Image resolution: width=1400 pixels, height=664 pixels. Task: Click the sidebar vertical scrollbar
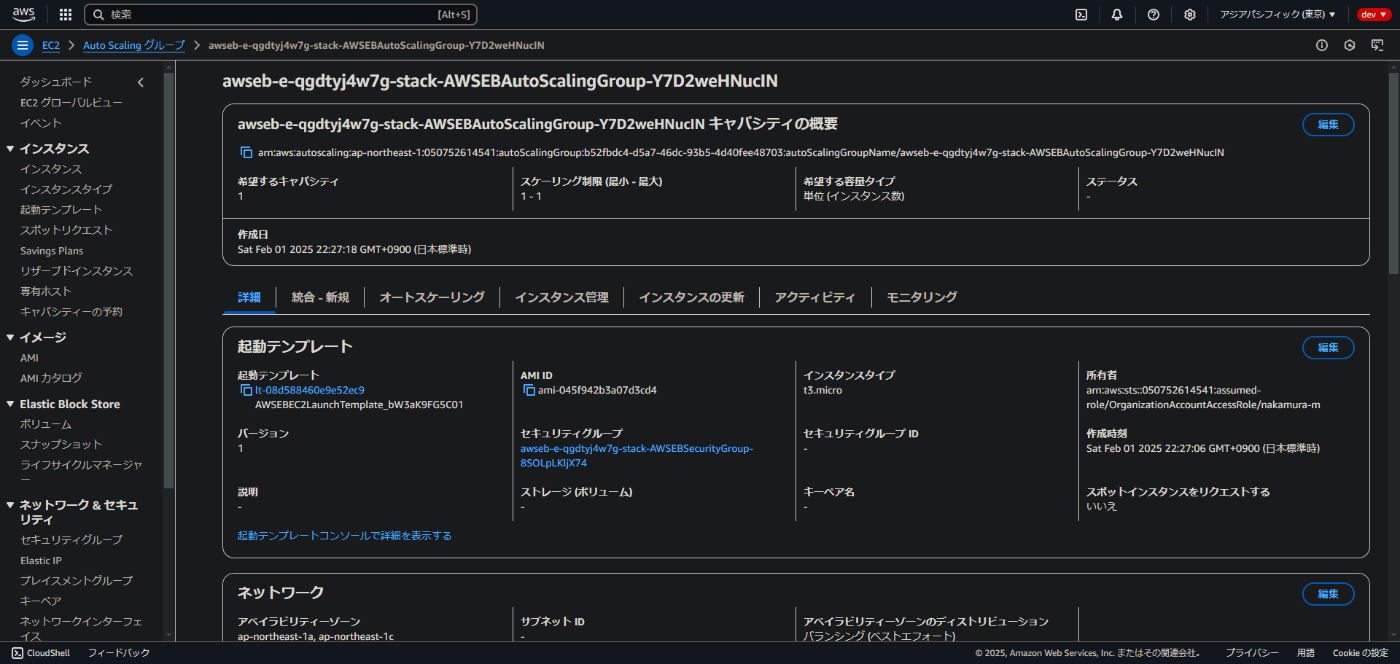[x=169, y=280]
